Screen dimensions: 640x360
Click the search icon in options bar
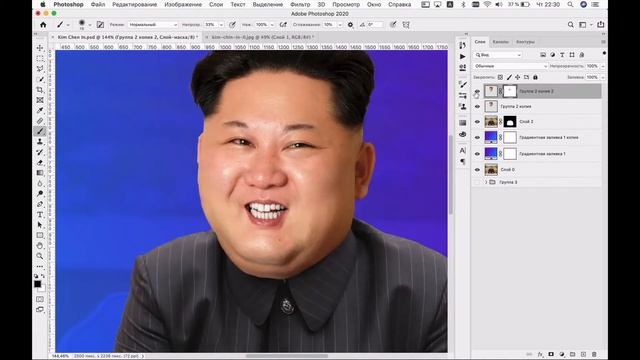pyautogui.click(x=571, y=24)
